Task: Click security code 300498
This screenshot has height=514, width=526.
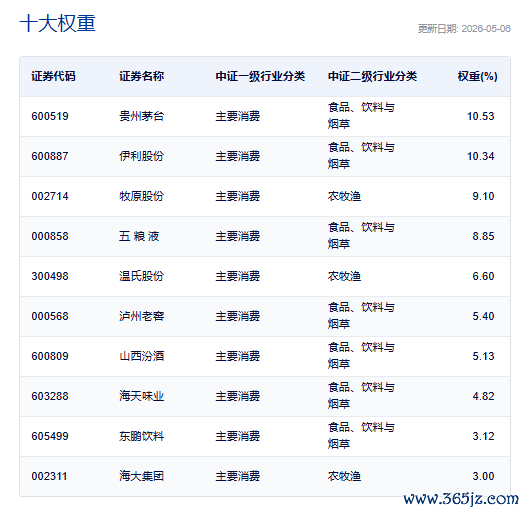Action: (50, 276)
